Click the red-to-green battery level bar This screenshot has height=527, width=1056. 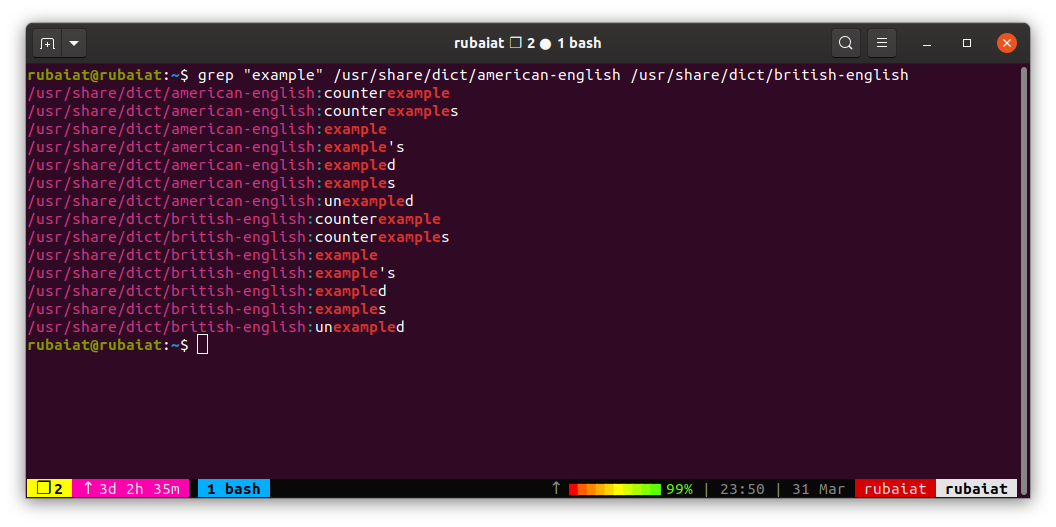point(614,489)
